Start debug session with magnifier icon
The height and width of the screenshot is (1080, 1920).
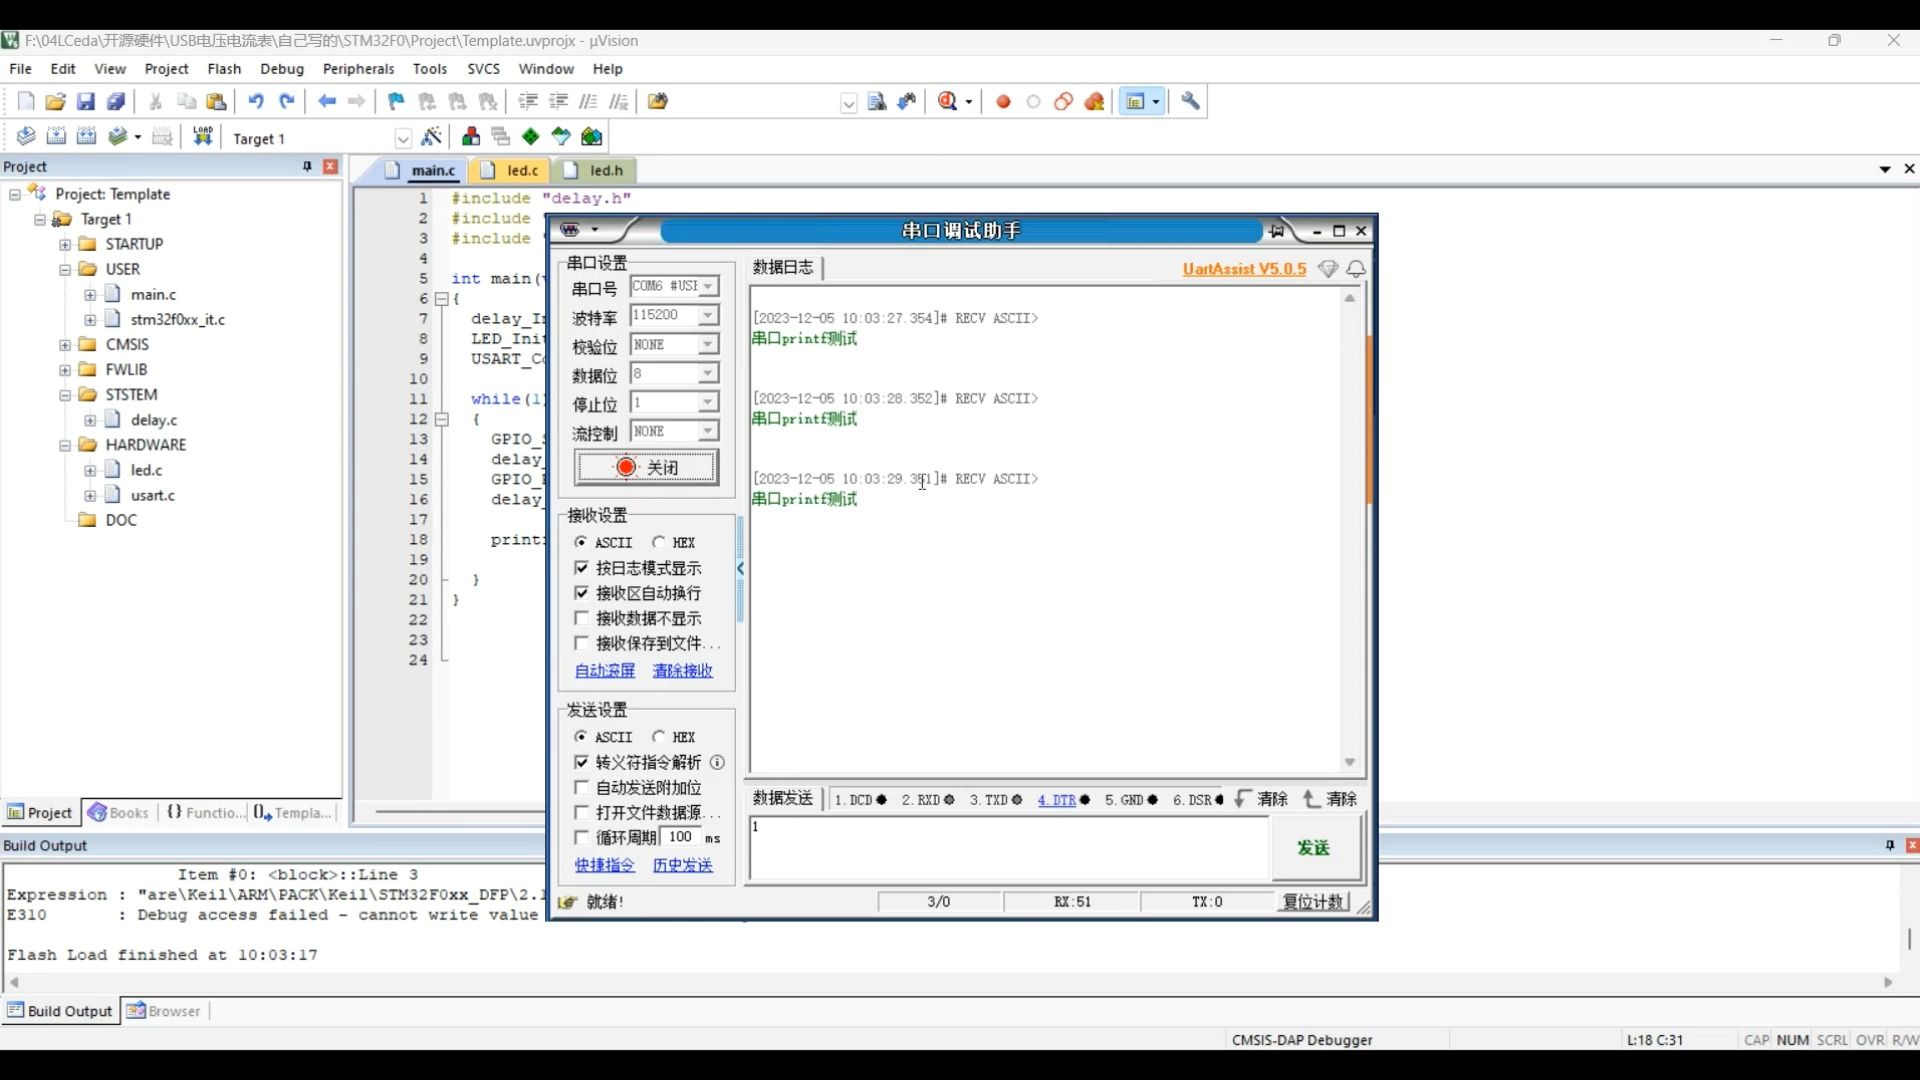coord(948,102)
